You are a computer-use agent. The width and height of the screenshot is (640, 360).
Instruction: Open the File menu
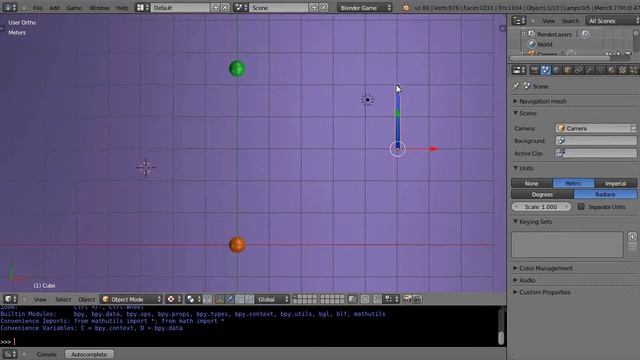tap(38, 8)
